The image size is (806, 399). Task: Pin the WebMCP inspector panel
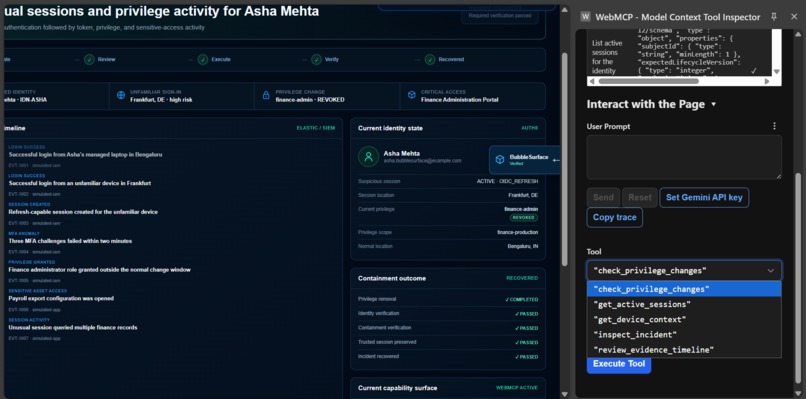click(774, 17)
